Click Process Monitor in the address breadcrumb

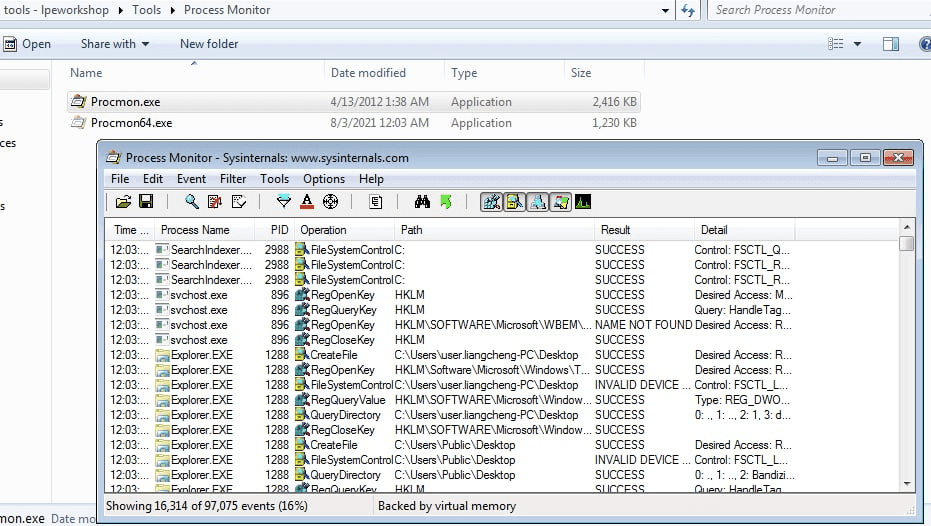pyautogui.click(x=227, y=10)
